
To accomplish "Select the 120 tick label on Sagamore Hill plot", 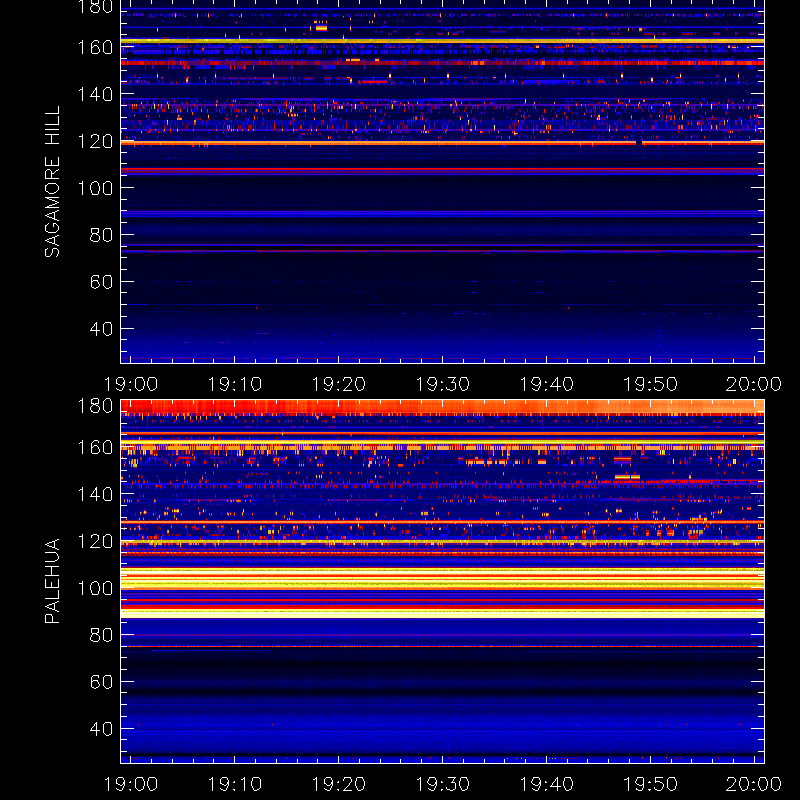I will [95, 141].
